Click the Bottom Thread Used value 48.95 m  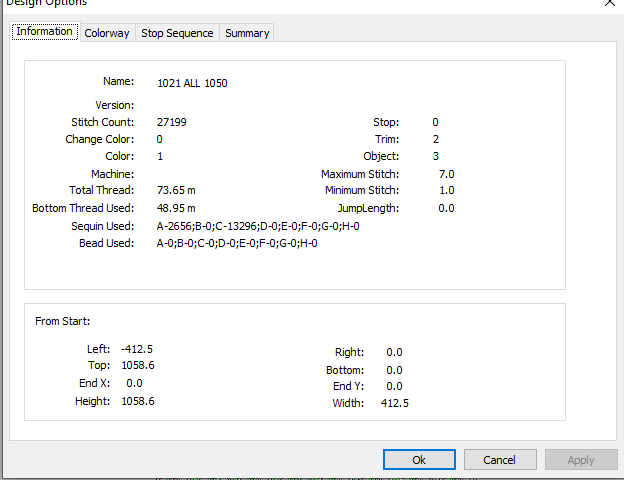pos(176,208)
